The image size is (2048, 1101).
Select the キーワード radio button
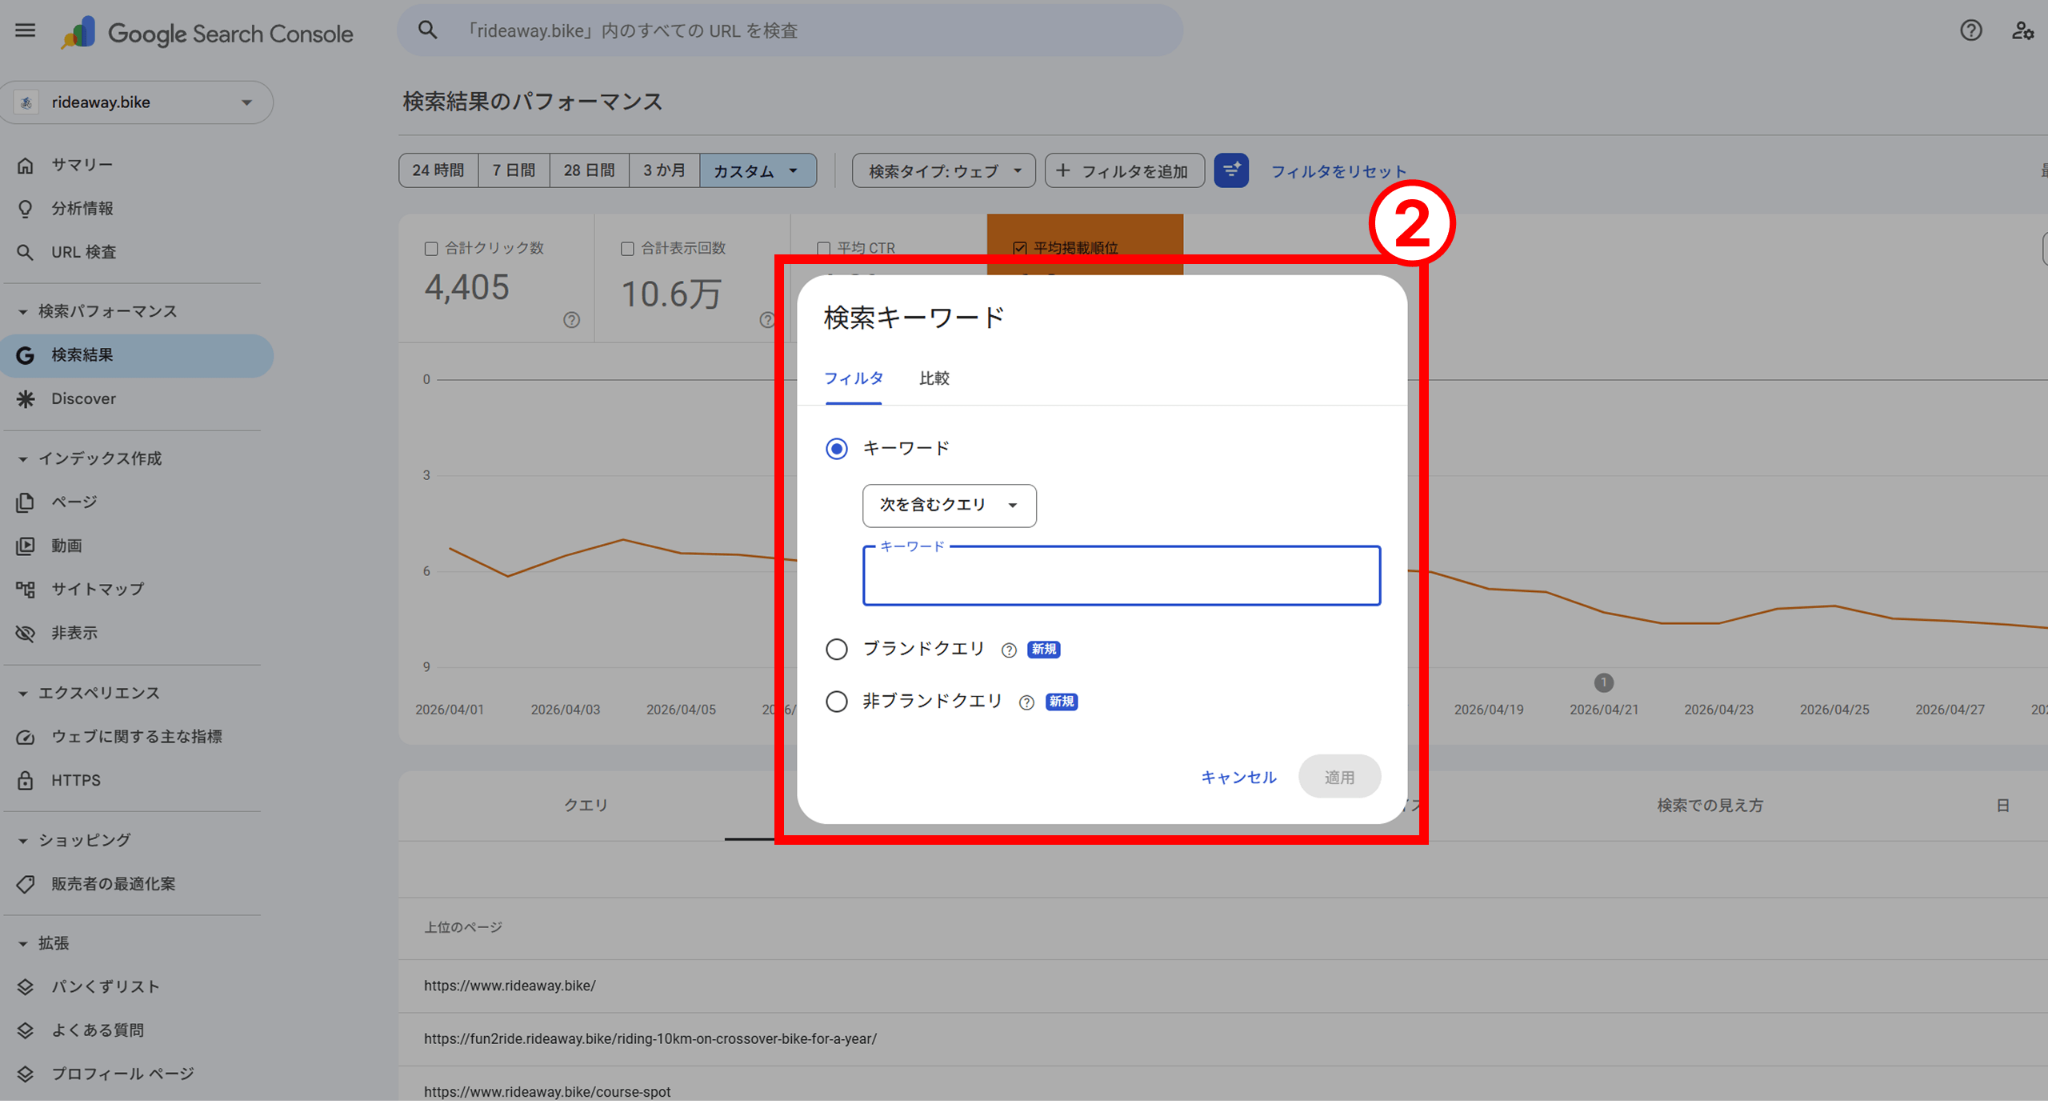click(837, 449)
